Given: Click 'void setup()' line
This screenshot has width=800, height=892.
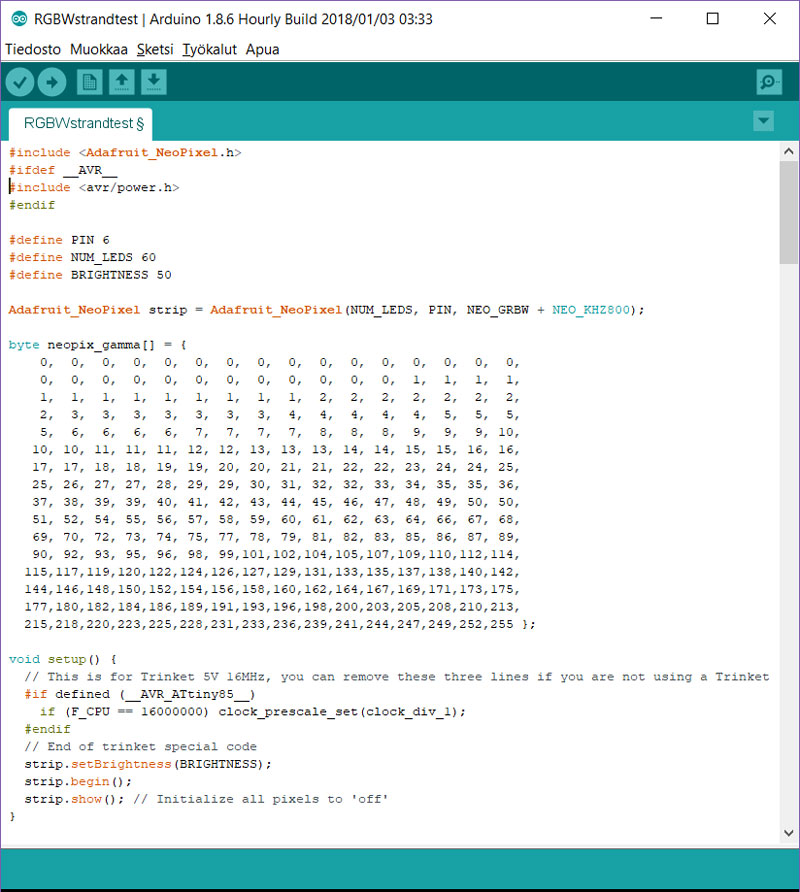Looking at the screenshot, I should tap(63, 659).
